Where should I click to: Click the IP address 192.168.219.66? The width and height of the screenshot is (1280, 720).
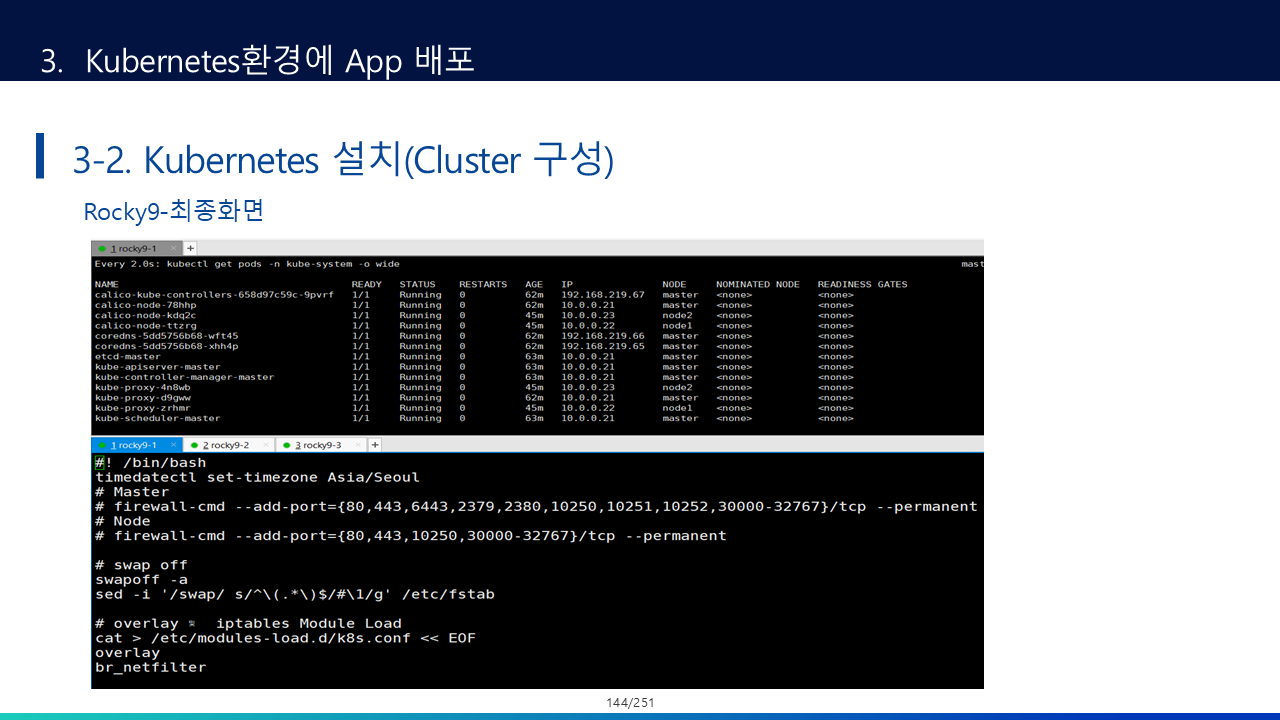click(x=603, y=336)
